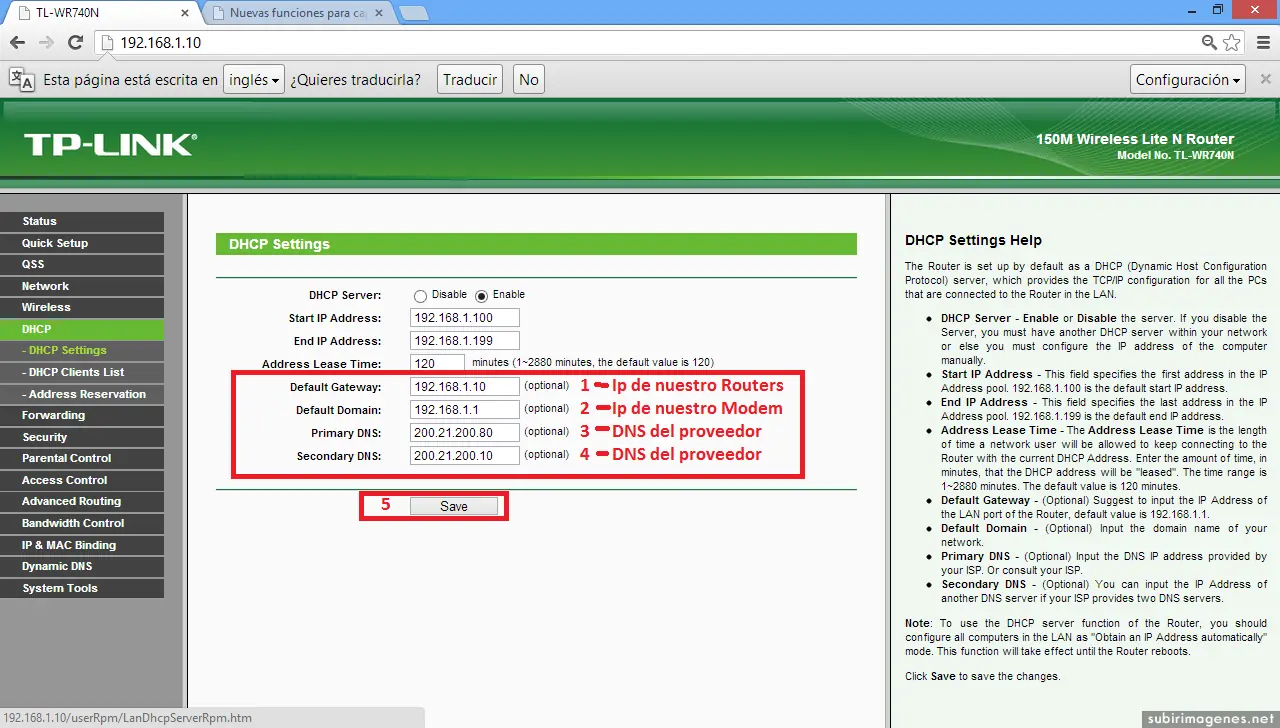This screenshot has height=728, width=1280.
Task: Open the Access Control menu
Action: coord(82,480)
